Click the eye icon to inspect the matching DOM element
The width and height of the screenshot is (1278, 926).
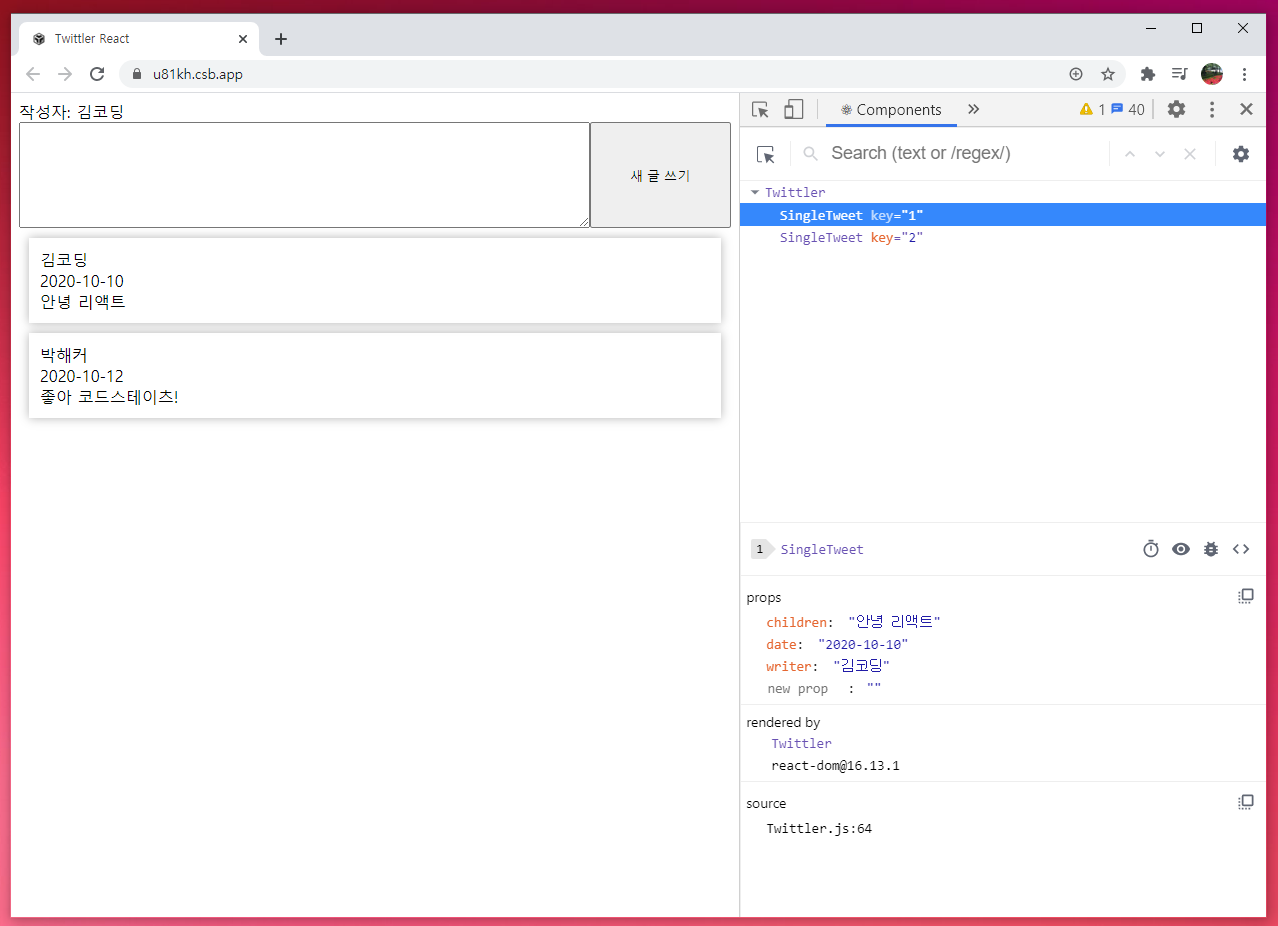pyautogui.click(x=1181, y=548)
